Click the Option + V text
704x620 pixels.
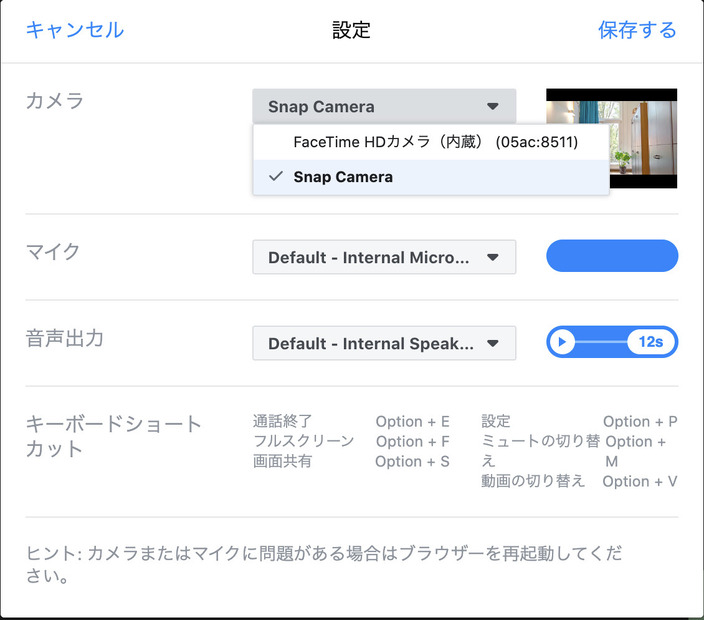tap(640, 481)
